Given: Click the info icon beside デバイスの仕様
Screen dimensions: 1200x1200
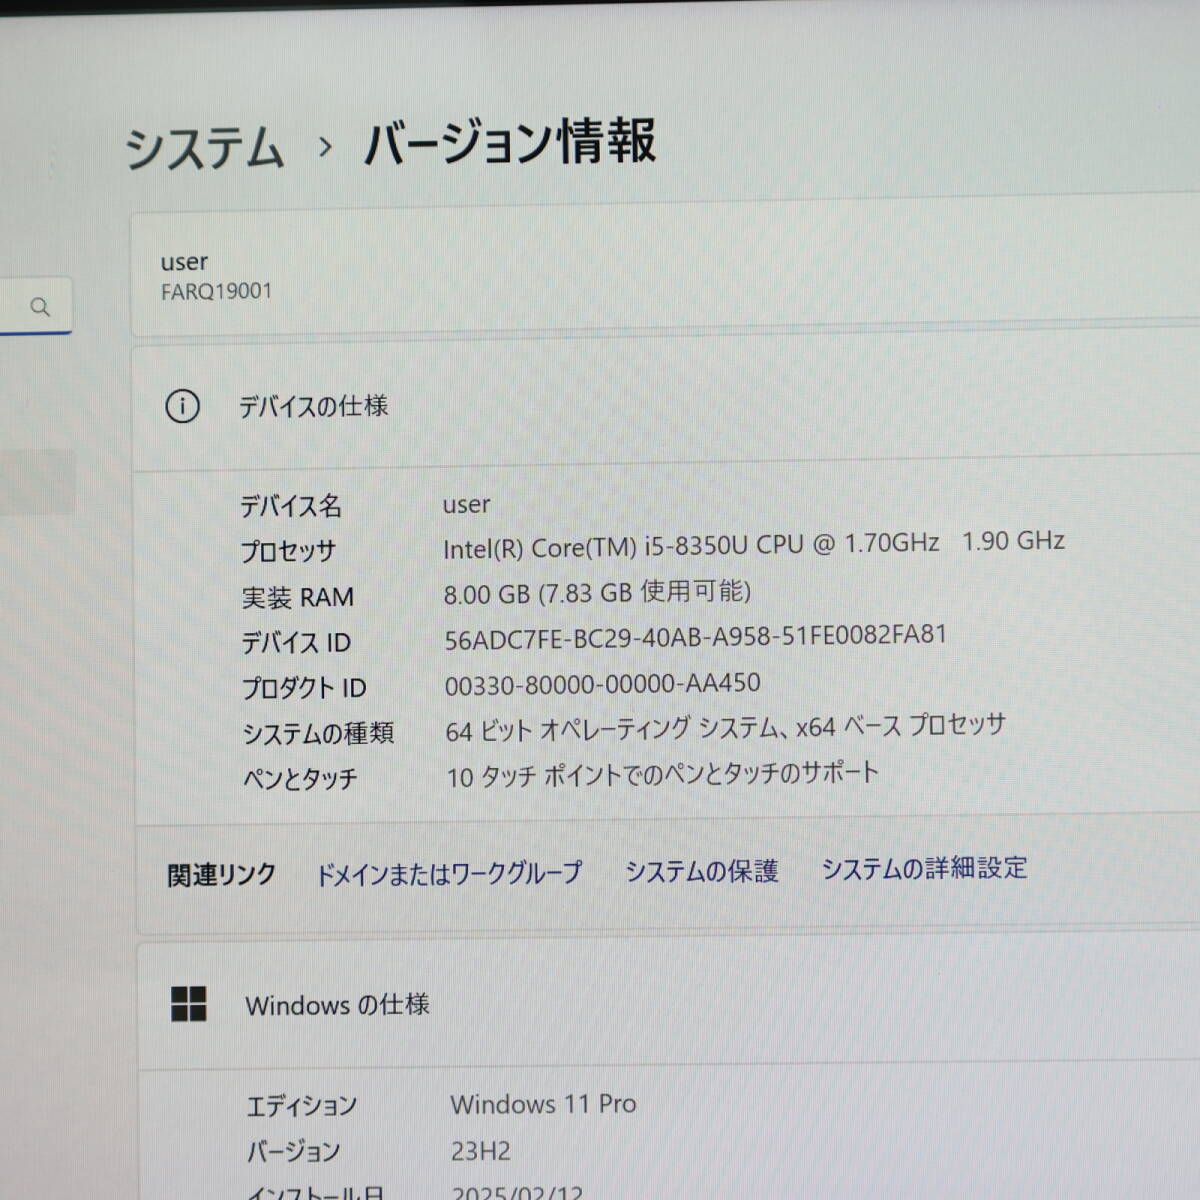Looking at the screenshot, I should (x=182, y=406).
